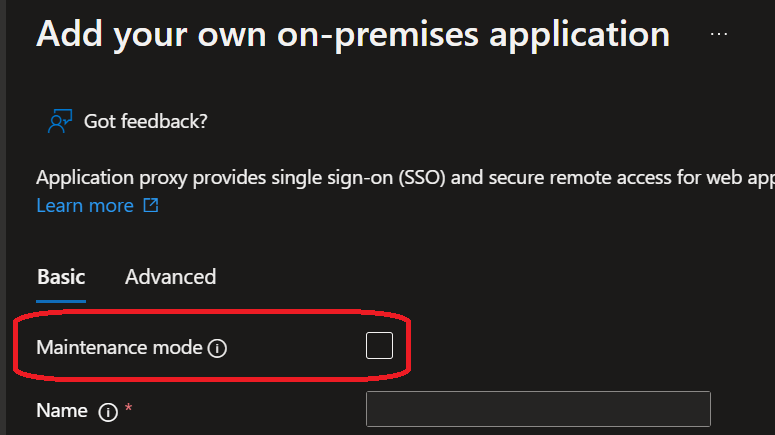Click the info icon beside Name
The width and height of the screenshot is (775, 435).
pyautogui.click(x=109, y=411)
